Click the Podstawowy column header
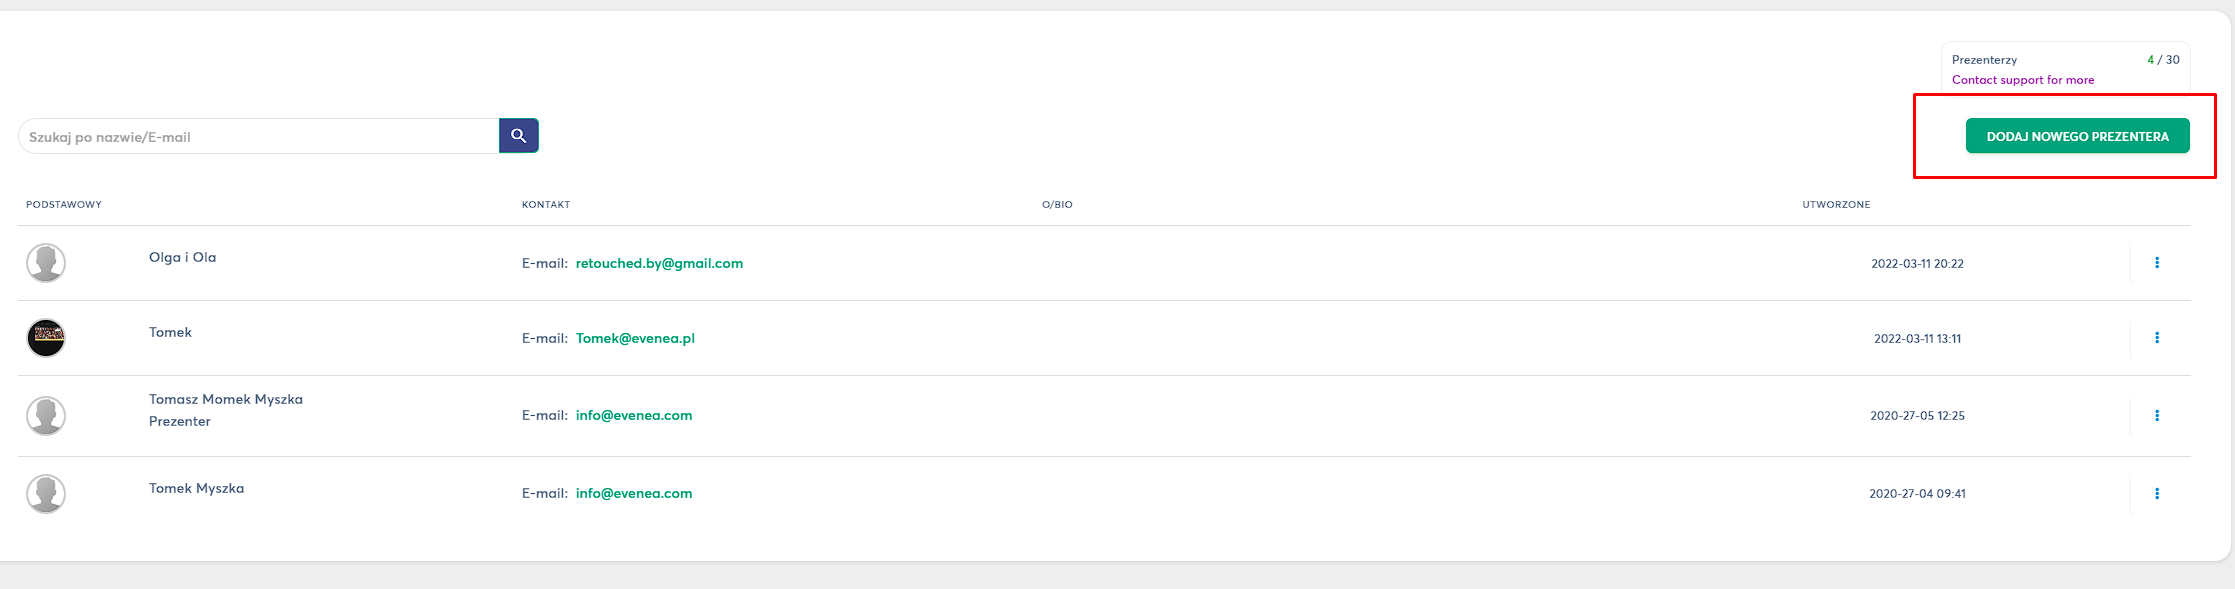 tap(64, 205)
